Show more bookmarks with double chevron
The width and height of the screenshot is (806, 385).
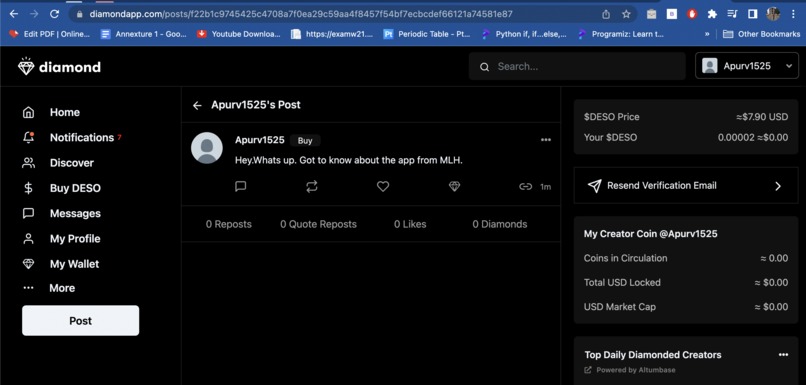(x=707, y=34)
